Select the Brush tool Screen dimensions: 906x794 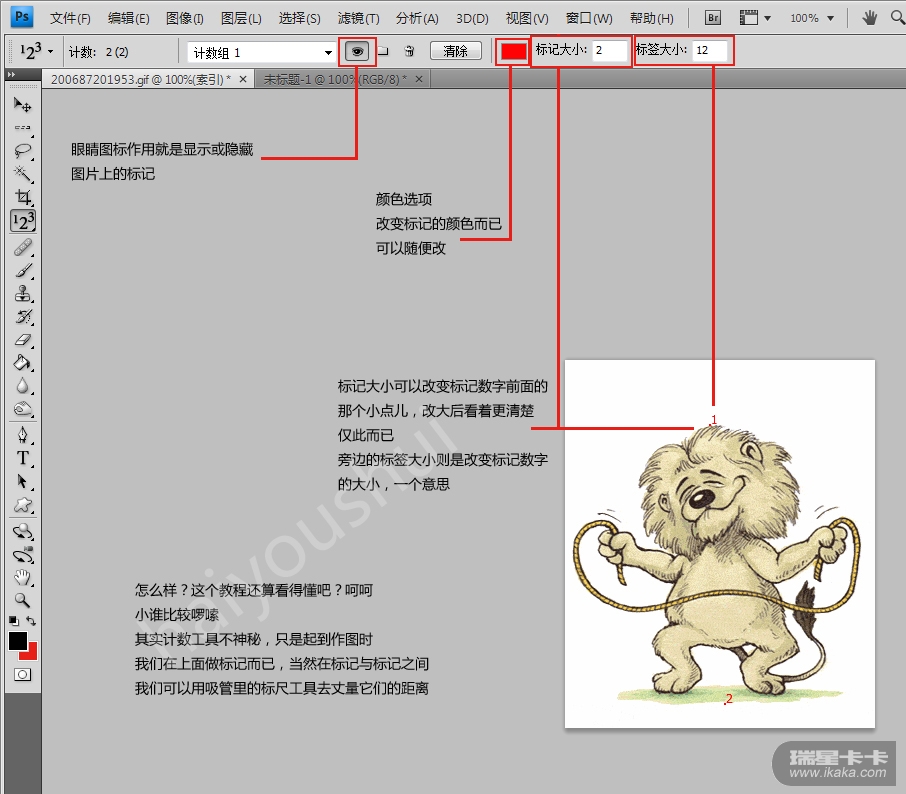23,270
